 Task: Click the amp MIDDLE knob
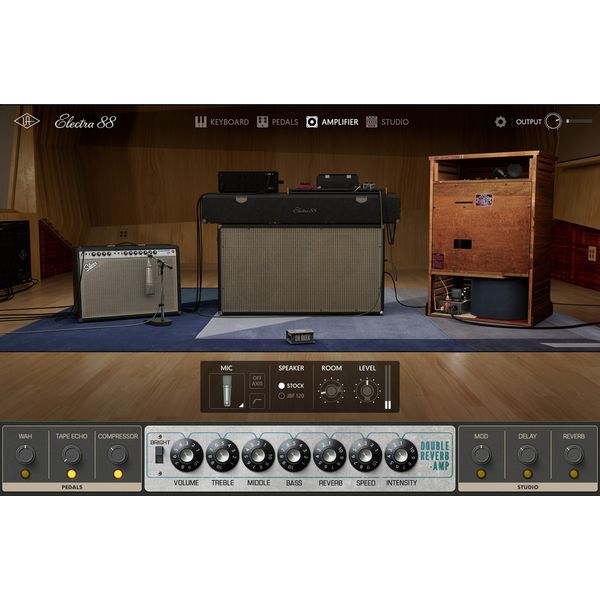point(258,455)
